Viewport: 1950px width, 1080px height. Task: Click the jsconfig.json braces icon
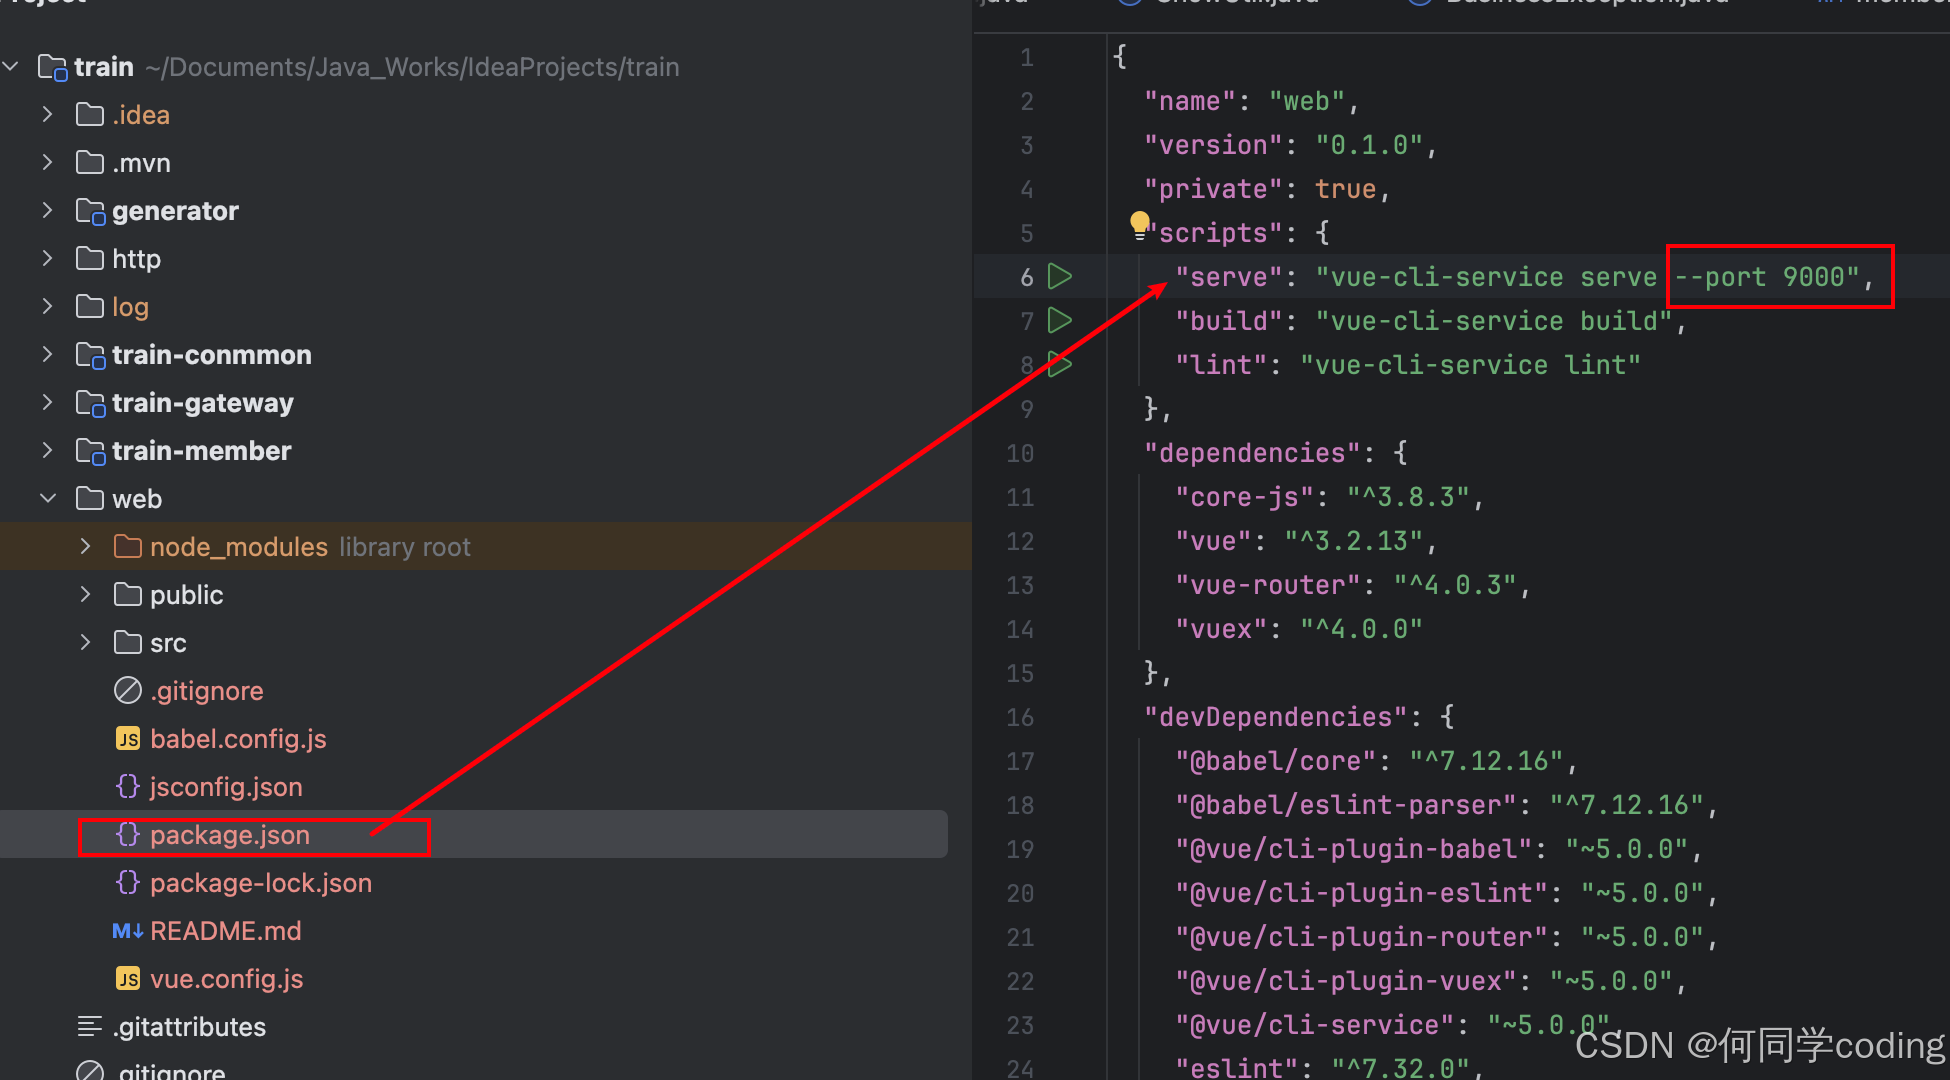(x=128, y=787)
